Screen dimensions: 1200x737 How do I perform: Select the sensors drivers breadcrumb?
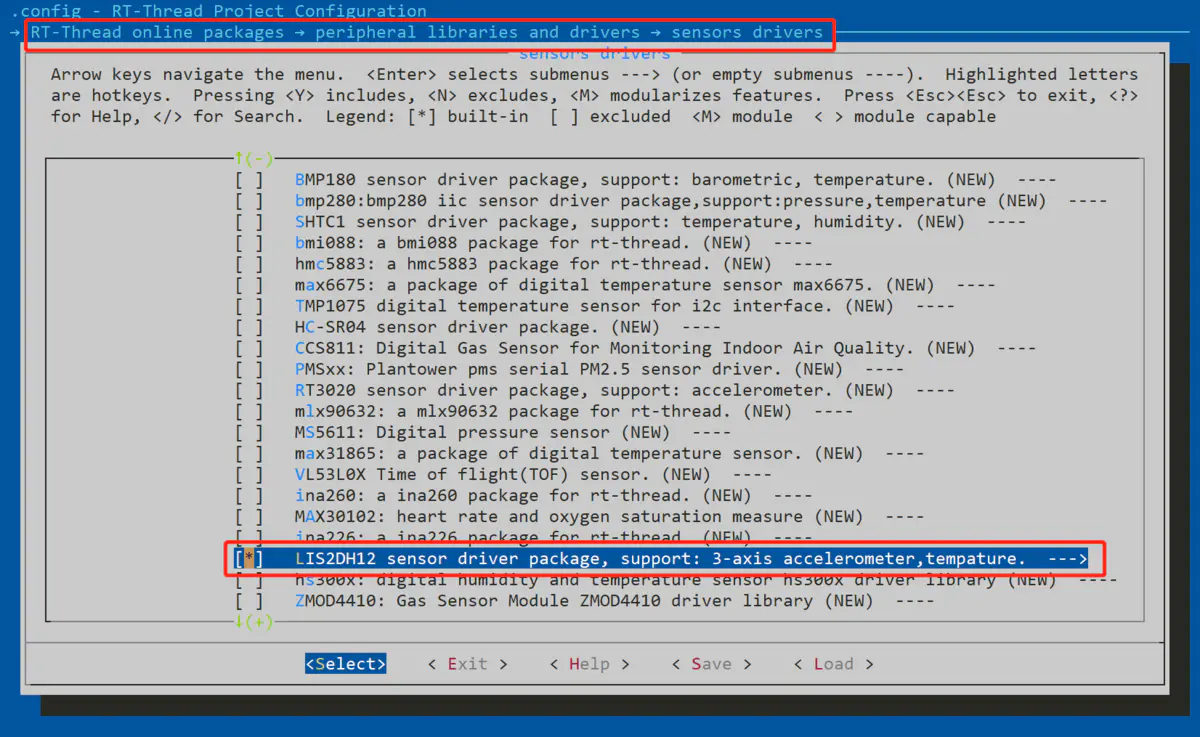pyautogui.click(x=747, y=32)
